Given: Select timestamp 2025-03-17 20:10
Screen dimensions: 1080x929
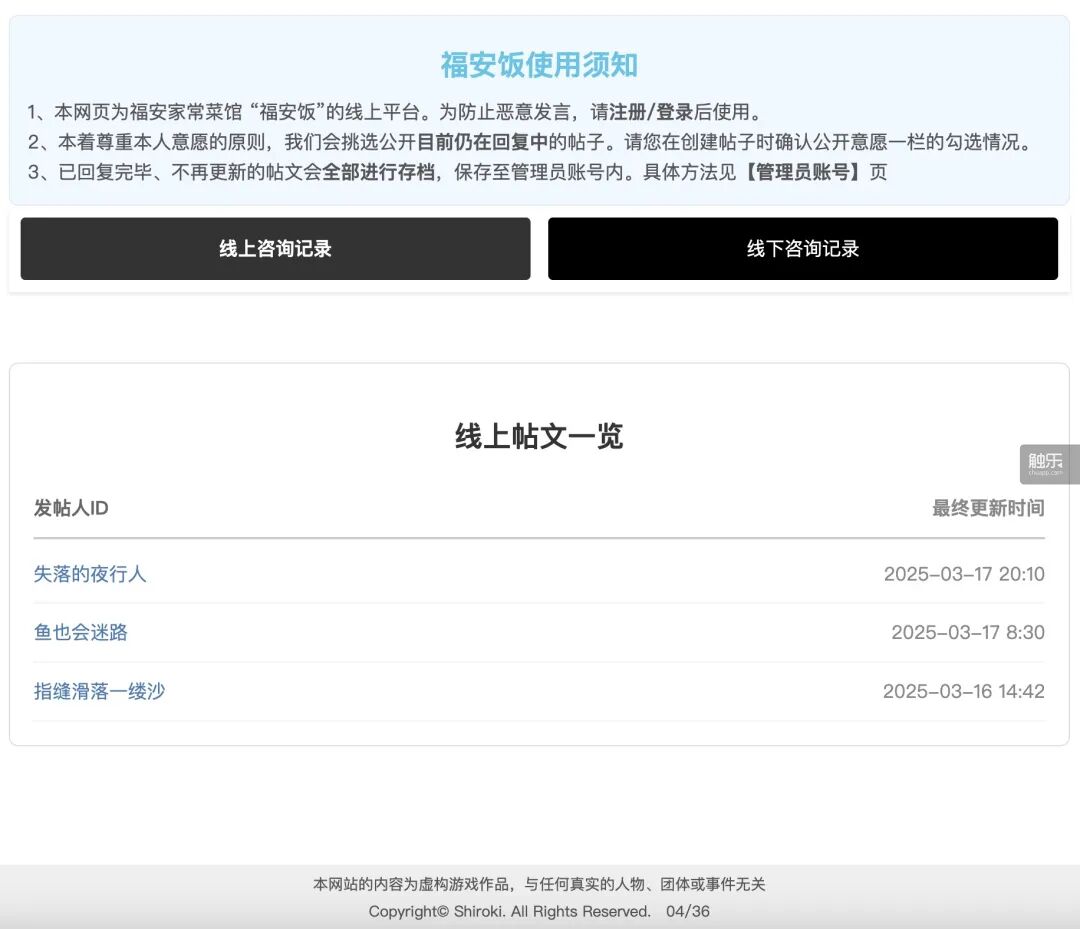Looking at the screenshot, I should pyautogui.click(x=964, y=574).
